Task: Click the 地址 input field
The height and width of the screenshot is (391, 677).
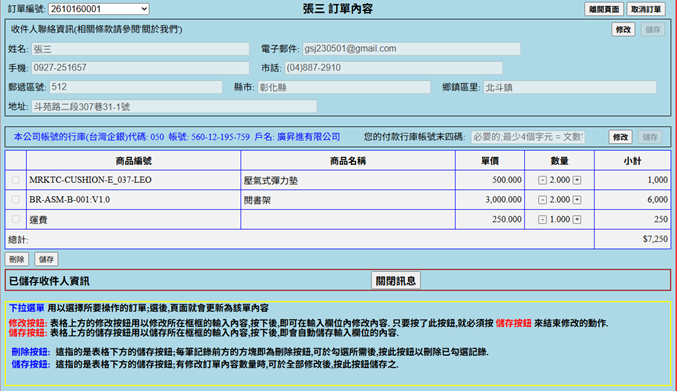Action: coord(174,106)
